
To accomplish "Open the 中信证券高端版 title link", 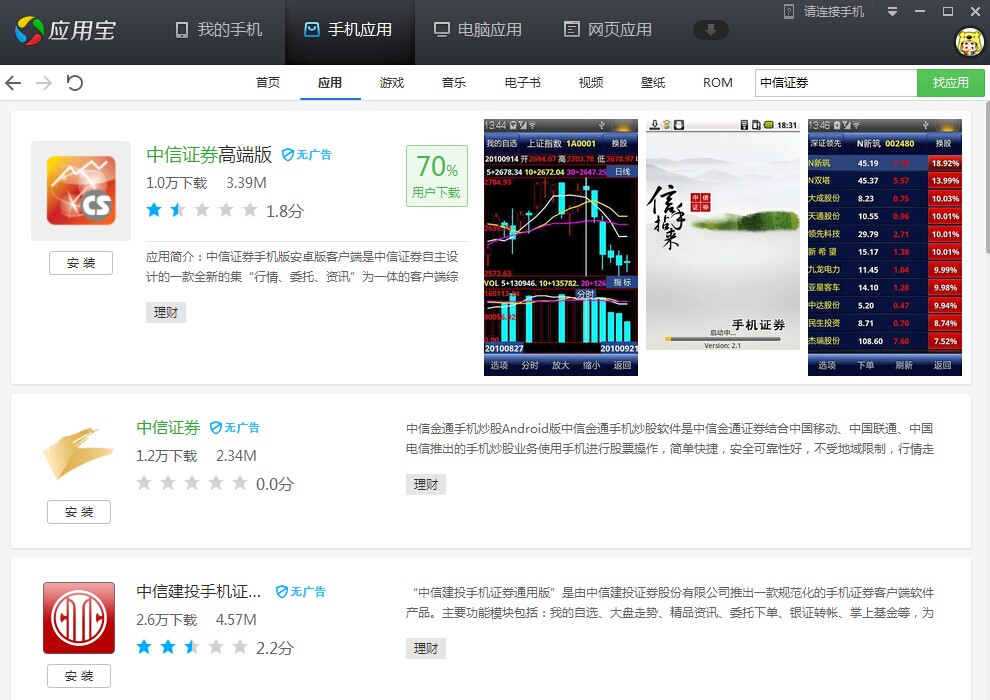I will (209, 155).
